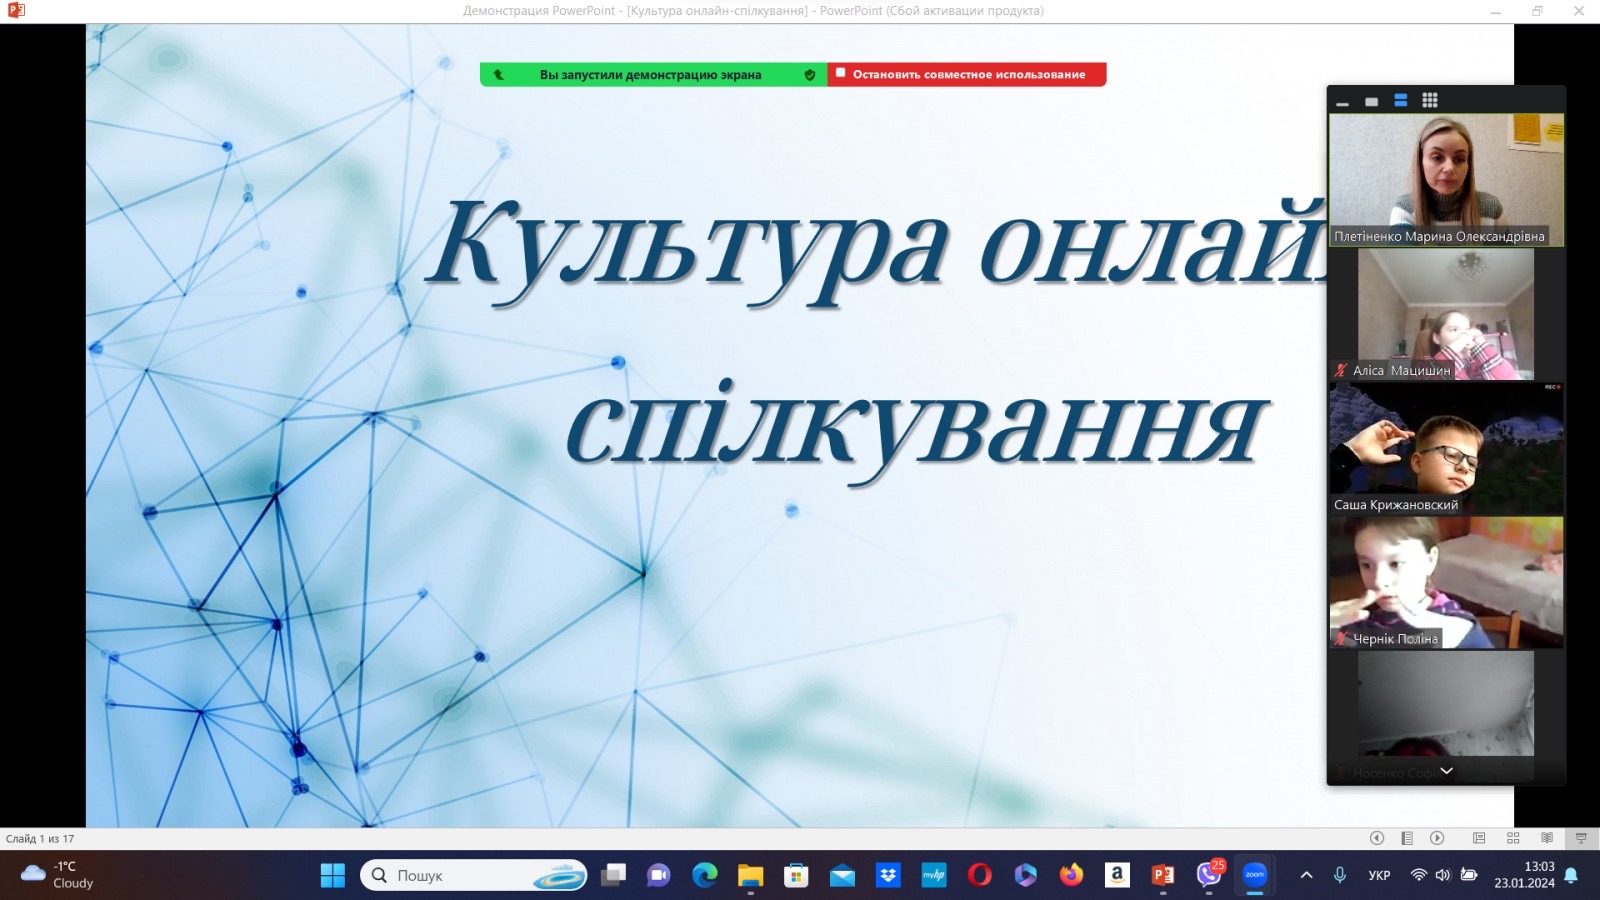Change input language УКР indicator
The image size is (1600, 900).
pyautogui.click(x=1379, y=875)
